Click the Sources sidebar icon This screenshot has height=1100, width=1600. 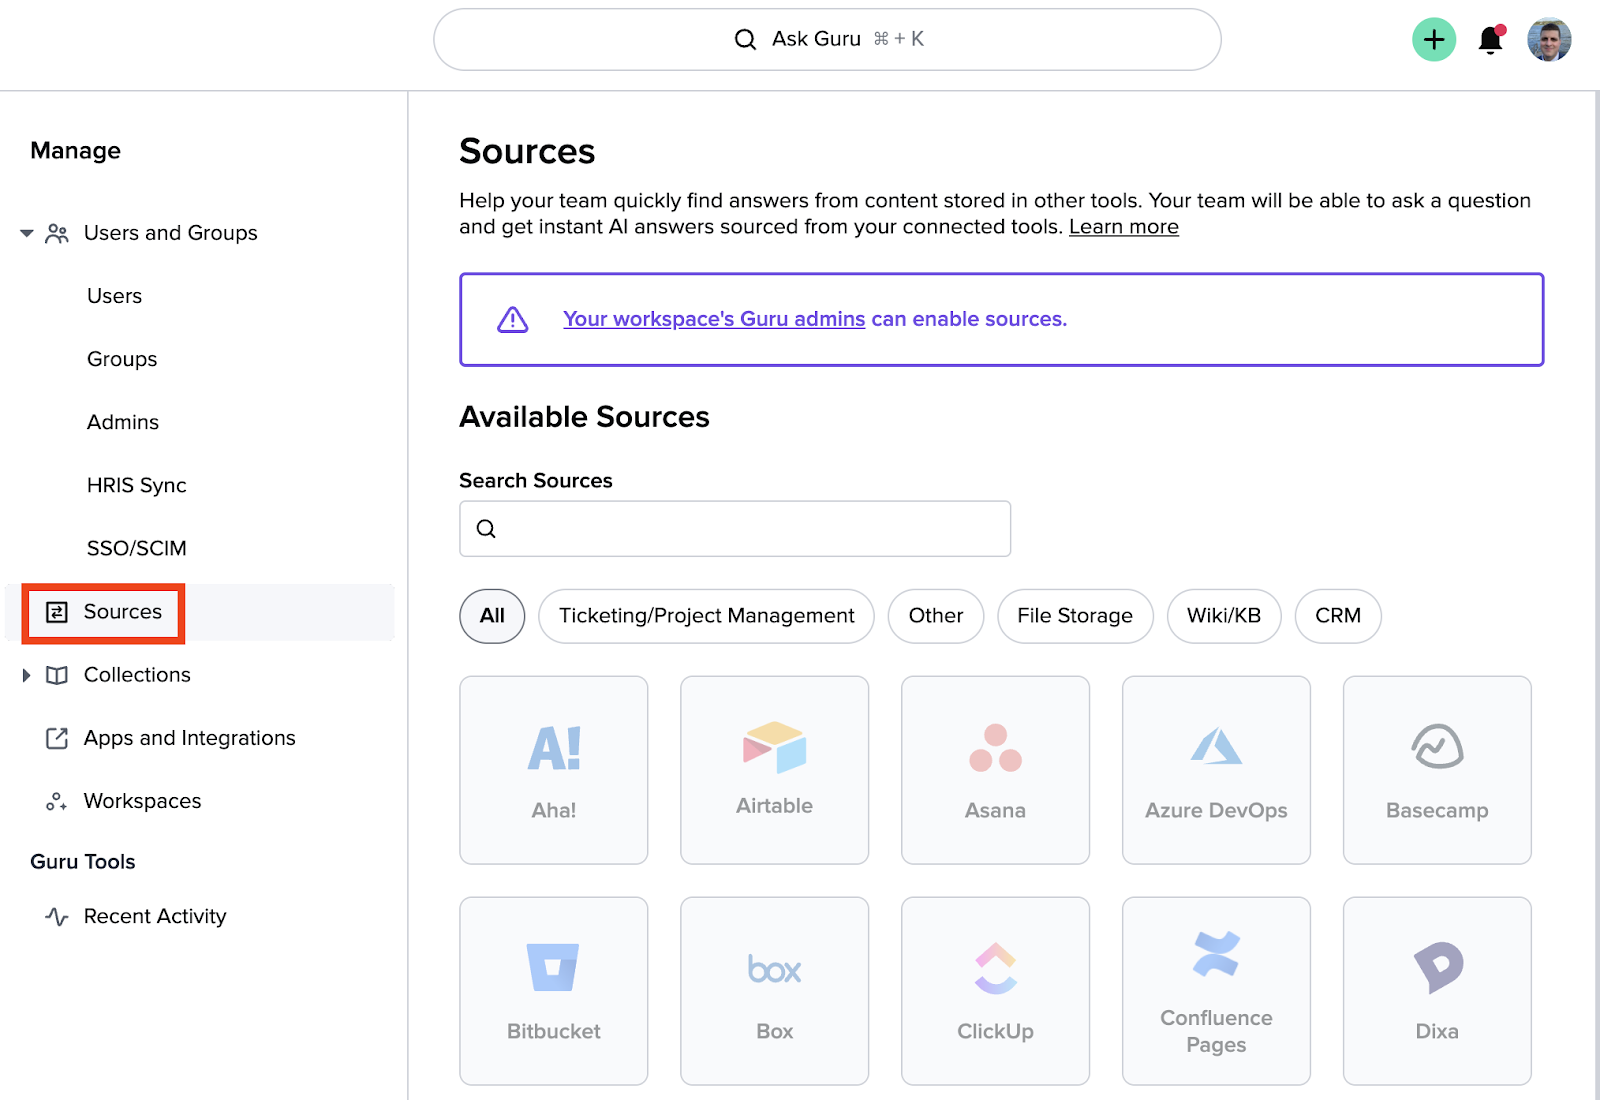pyautogui.click(x=57, y=612)
